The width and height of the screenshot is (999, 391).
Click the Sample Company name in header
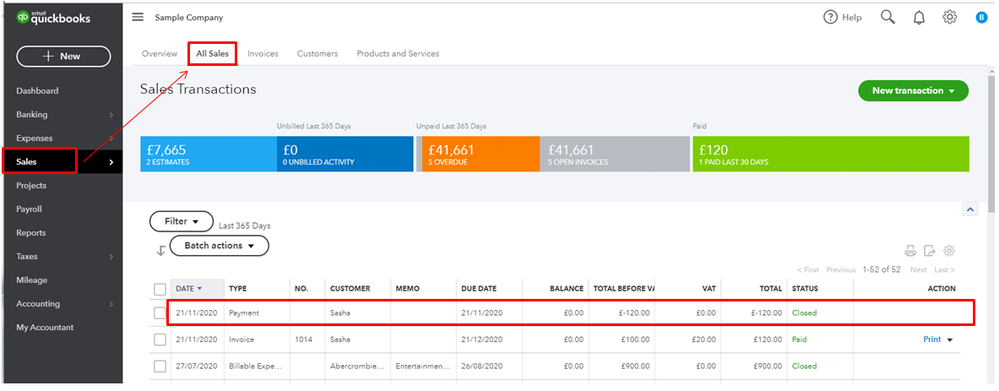click(x=189, y=18)
